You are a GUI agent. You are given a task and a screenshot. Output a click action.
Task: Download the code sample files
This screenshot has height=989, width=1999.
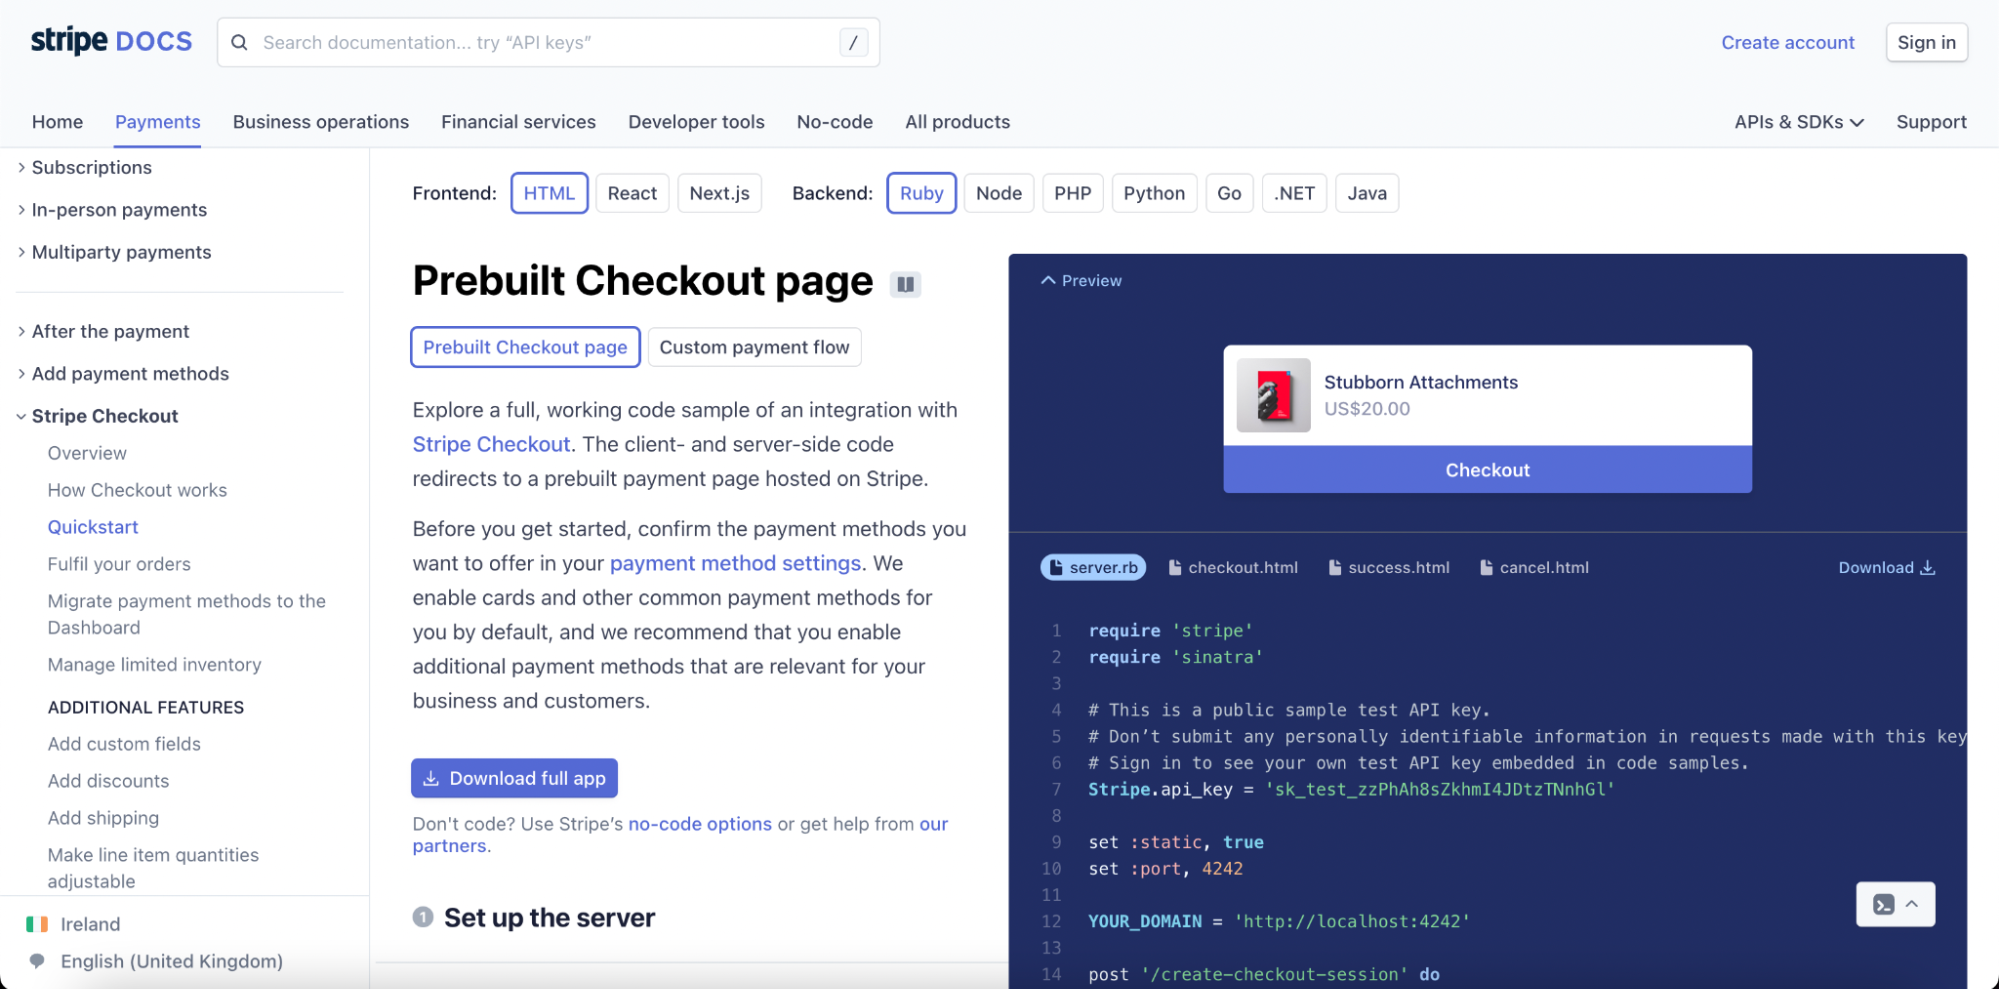pyautogui.click(x=1886, y=567)
